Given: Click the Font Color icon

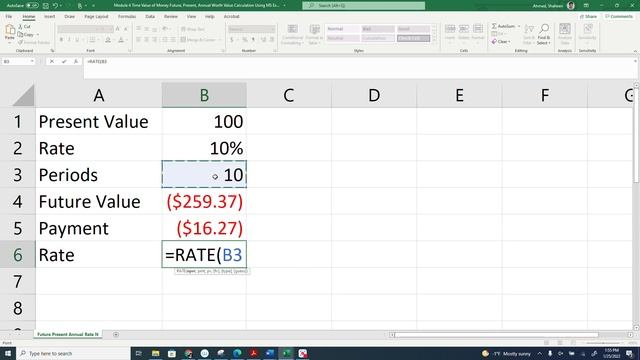Looking at the screenshot, I should coord(121,40).
